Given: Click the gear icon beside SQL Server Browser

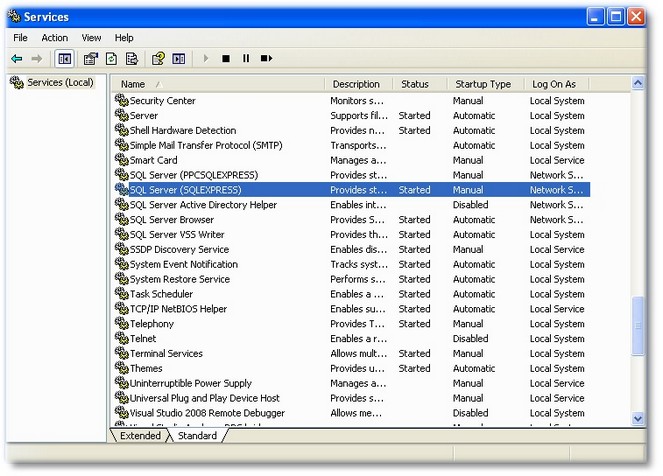Looking at the screenshot, I should pos(122,219).
